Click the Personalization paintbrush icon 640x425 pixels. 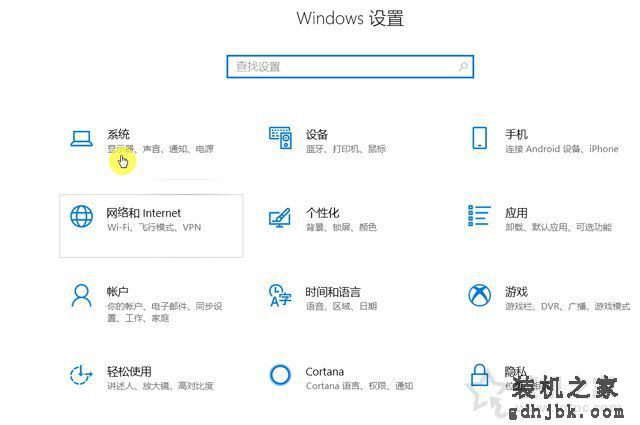280,218
